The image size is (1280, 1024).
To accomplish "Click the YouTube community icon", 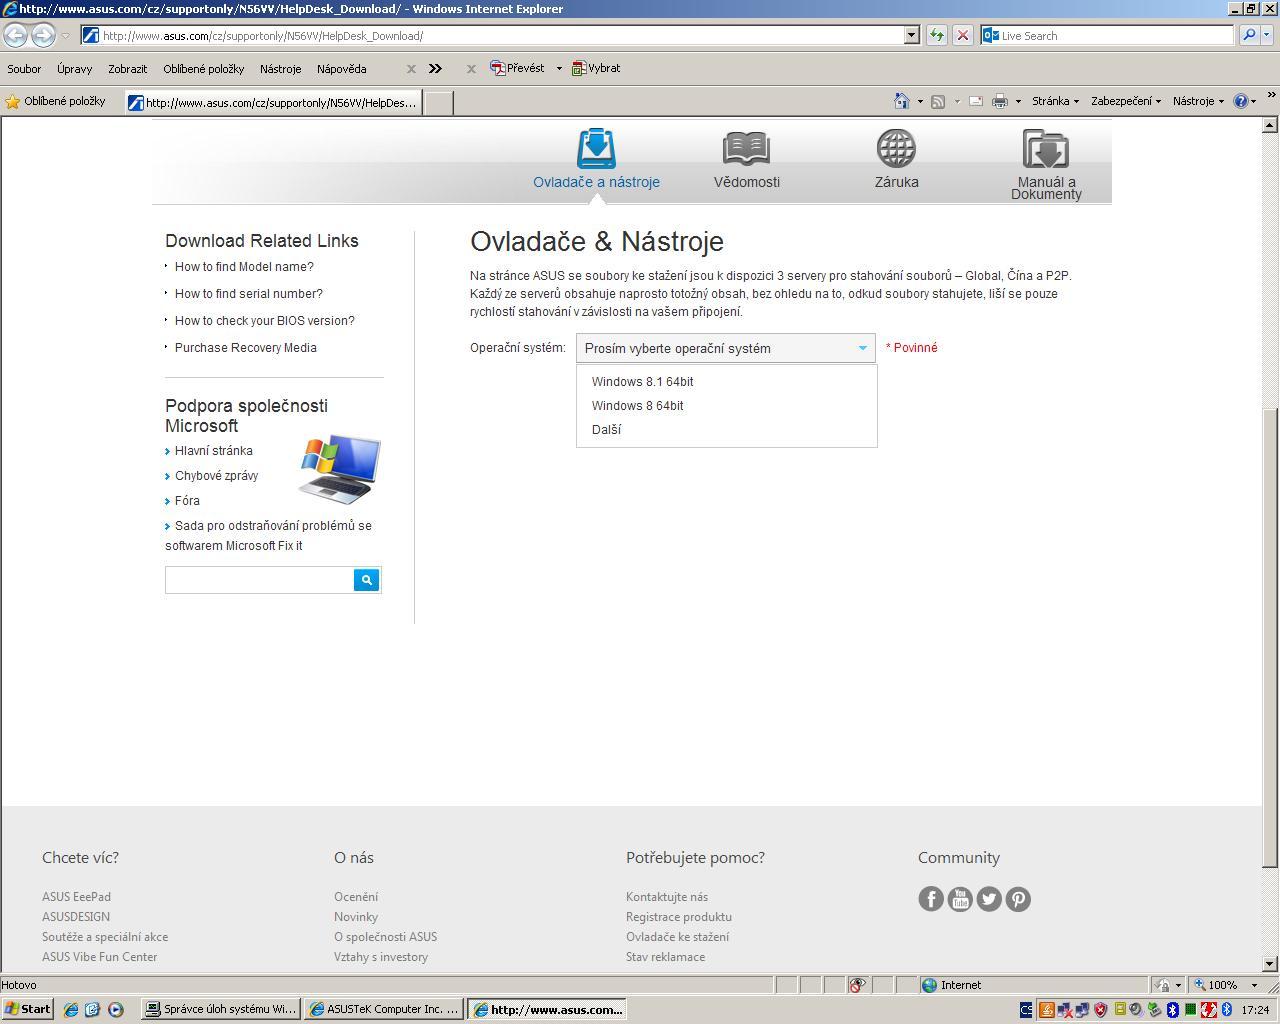I will [x=960, y=899].
